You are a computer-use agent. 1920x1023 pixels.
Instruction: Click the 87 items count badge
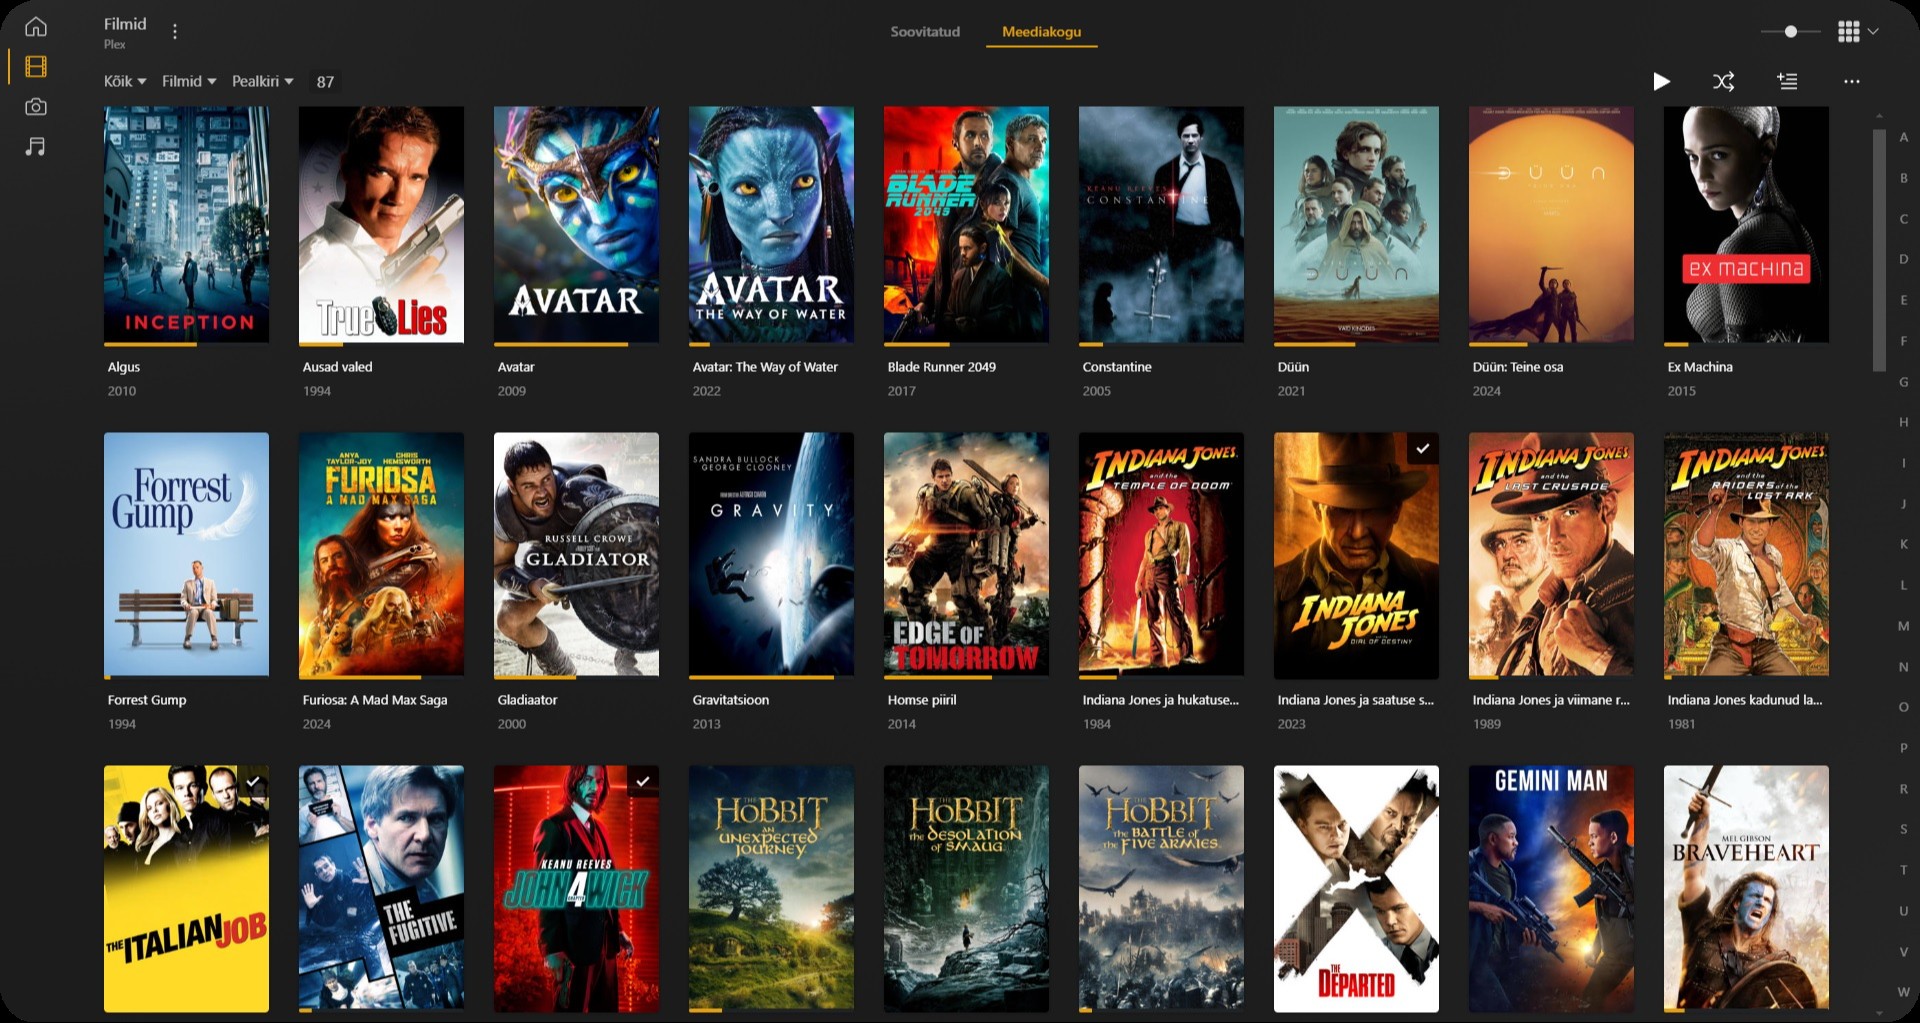[325, 82]
